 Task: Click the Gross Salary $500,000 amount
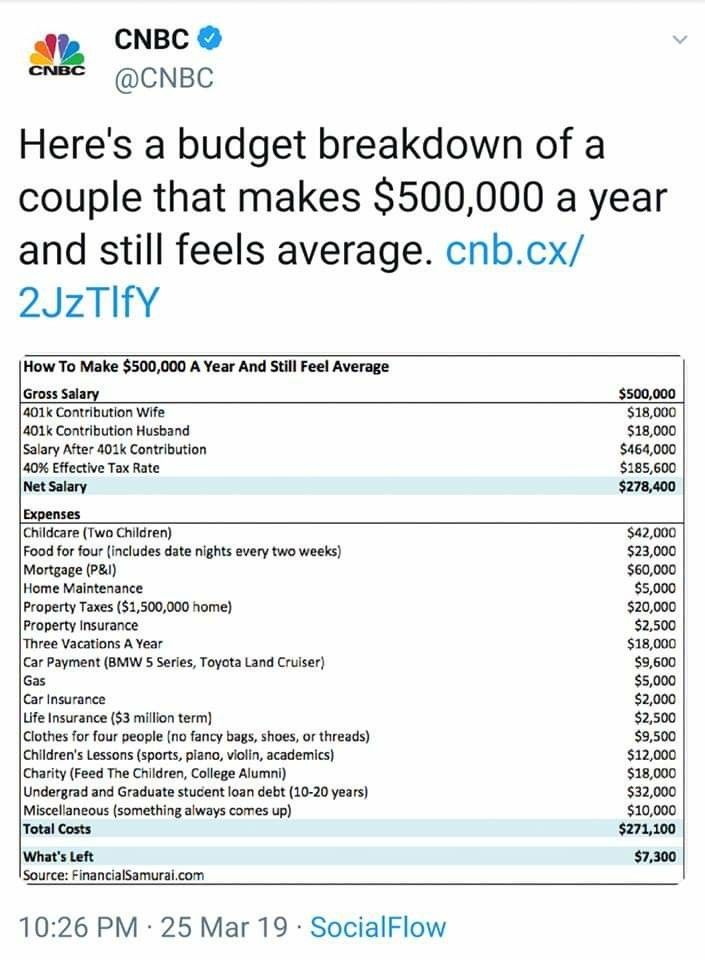[x=647, y=394]
